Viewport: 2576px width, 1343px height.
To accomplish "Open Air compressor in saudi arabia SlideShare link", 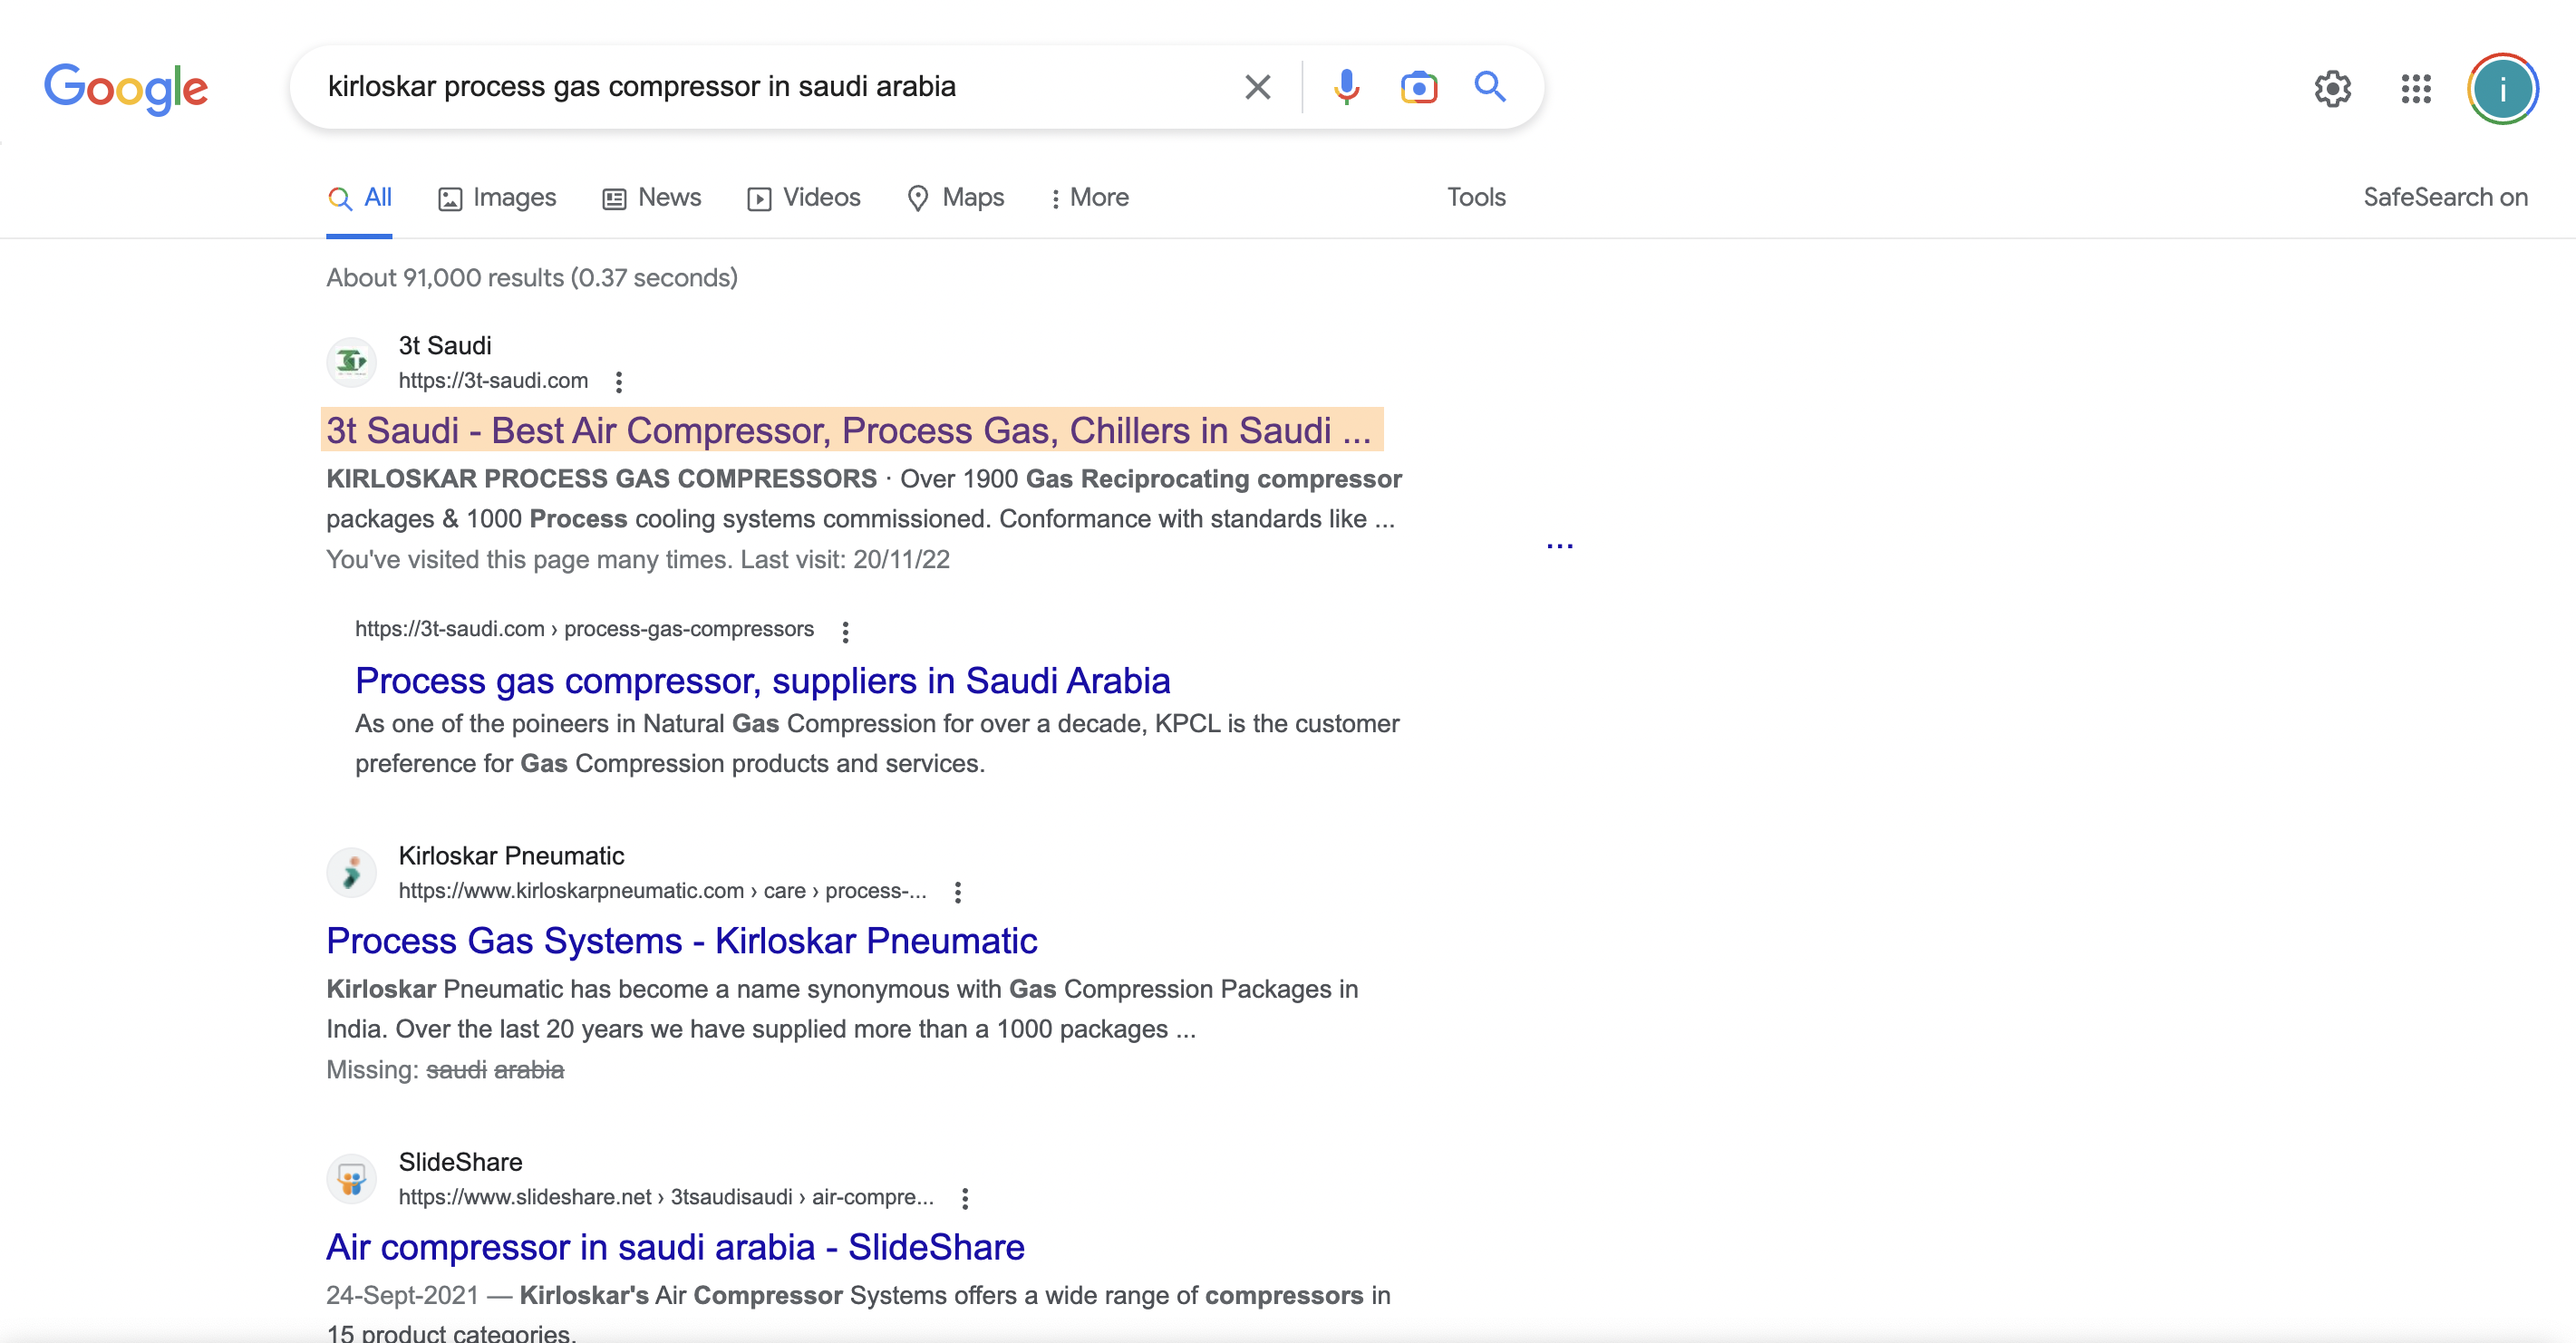I will (x=675, y=1247).
